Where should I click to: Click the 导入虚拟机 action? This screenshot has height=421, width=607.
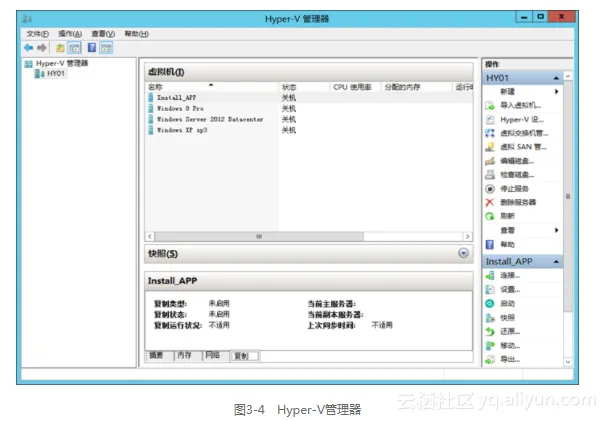[x=513, y=105]
